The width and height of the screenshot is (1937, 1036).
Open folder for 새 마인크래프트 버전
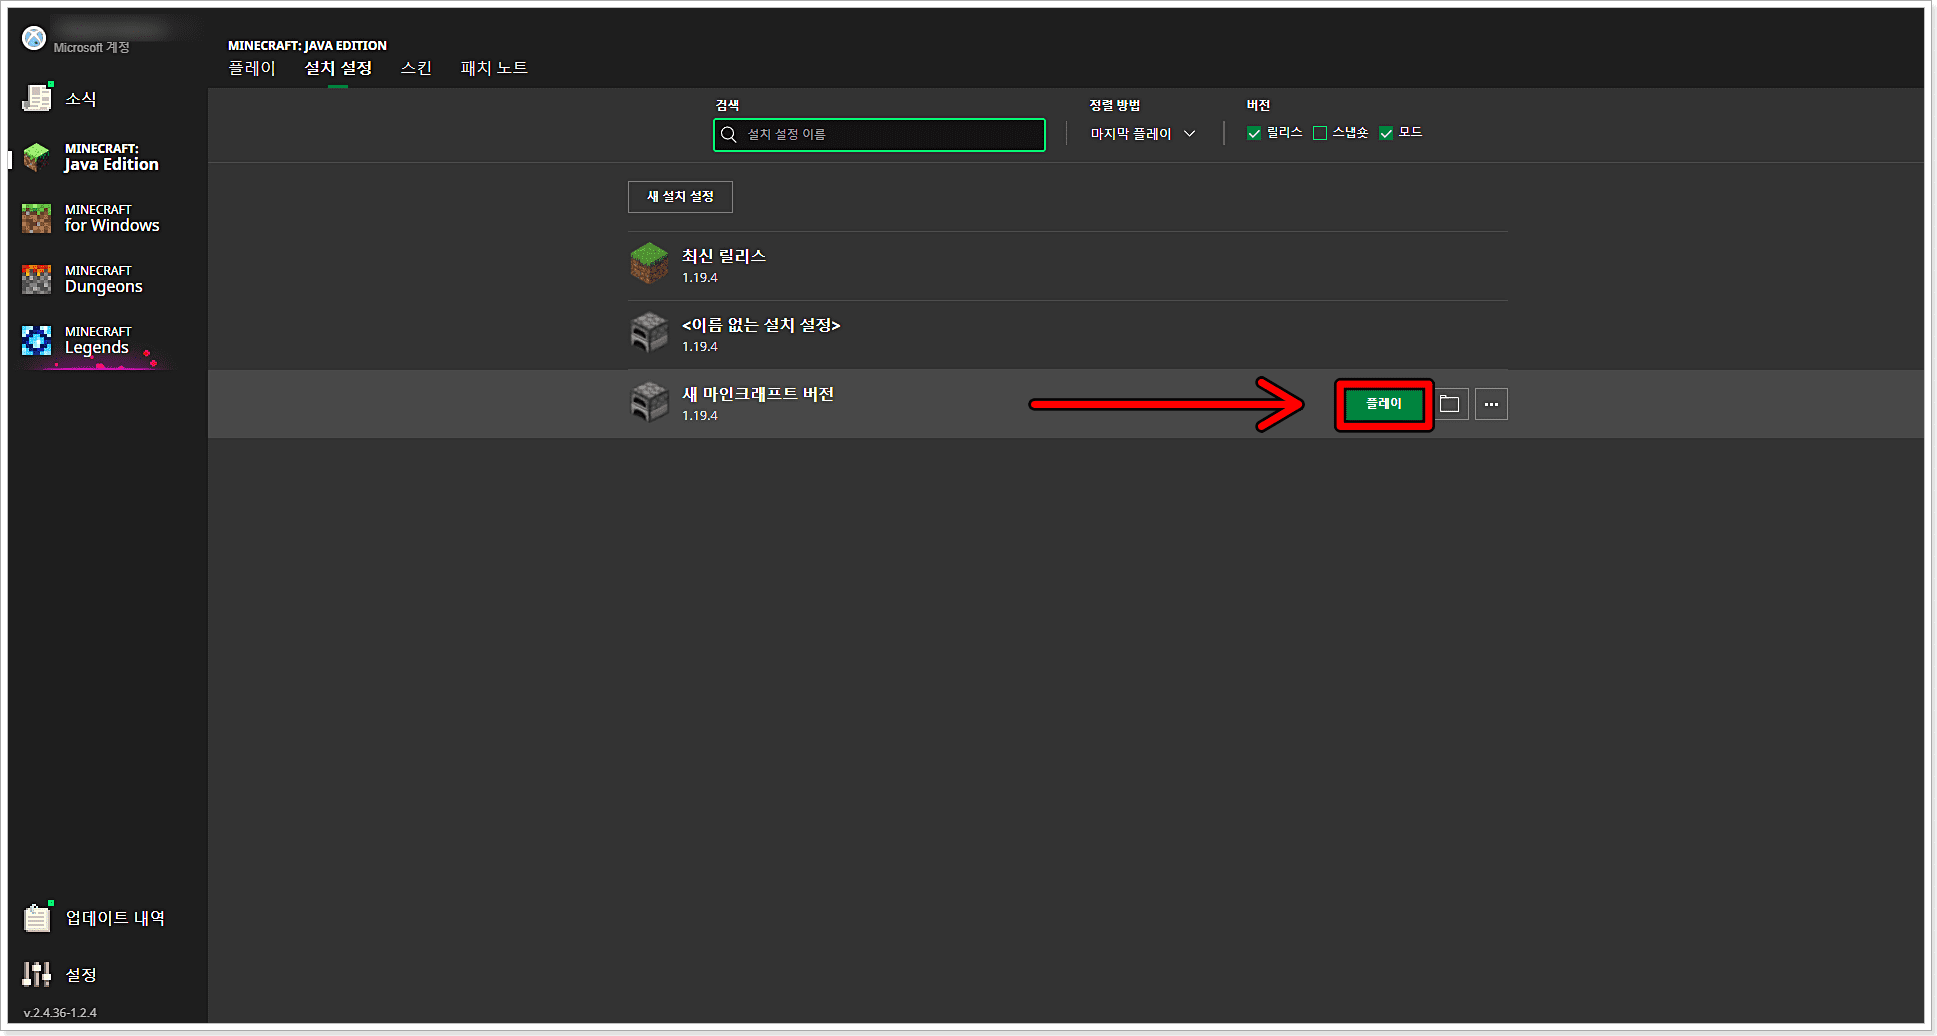1450,404
